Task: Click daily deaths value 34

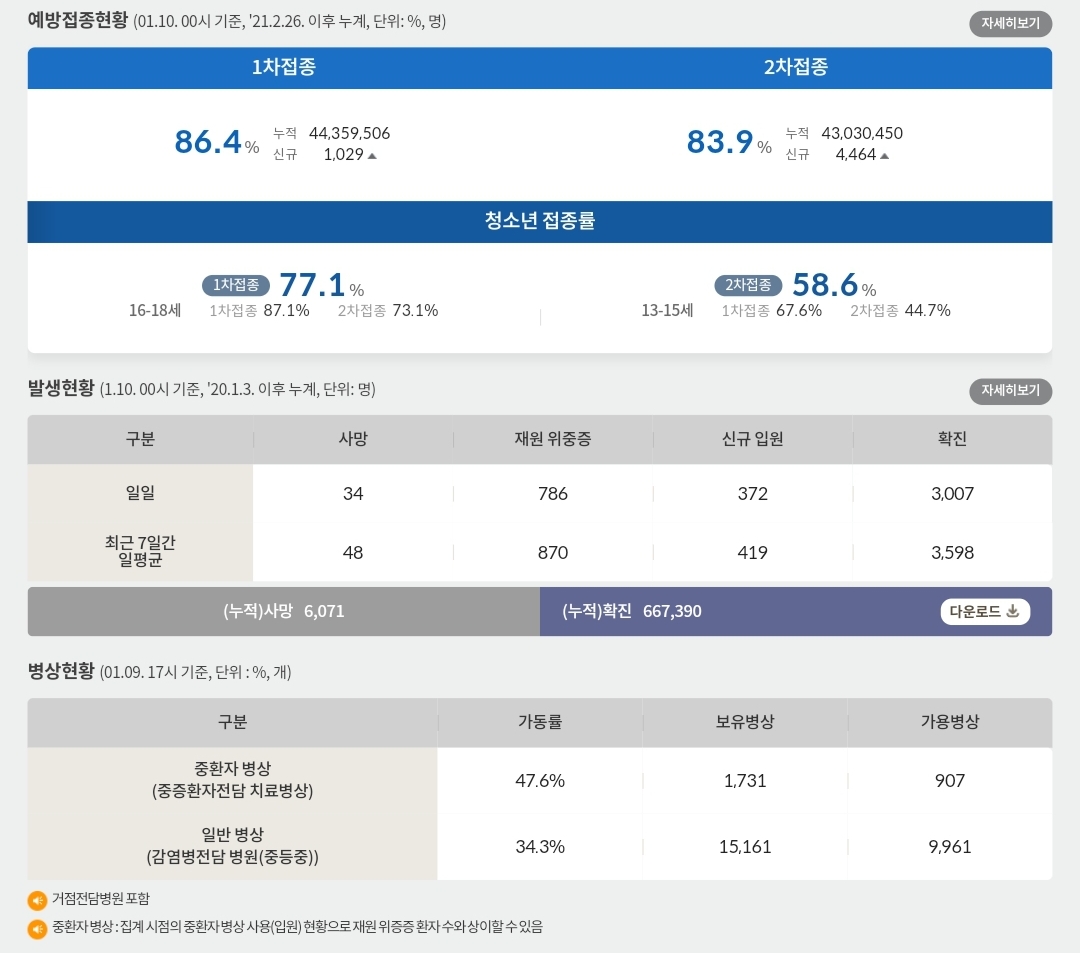Action: (353, 494)
